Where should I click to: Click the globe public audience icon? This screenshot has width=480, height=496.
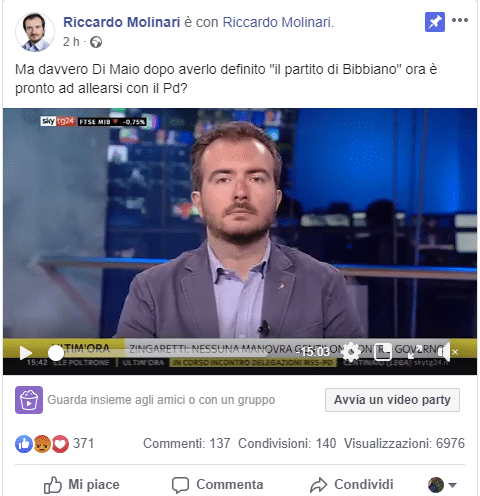point(96,42)
